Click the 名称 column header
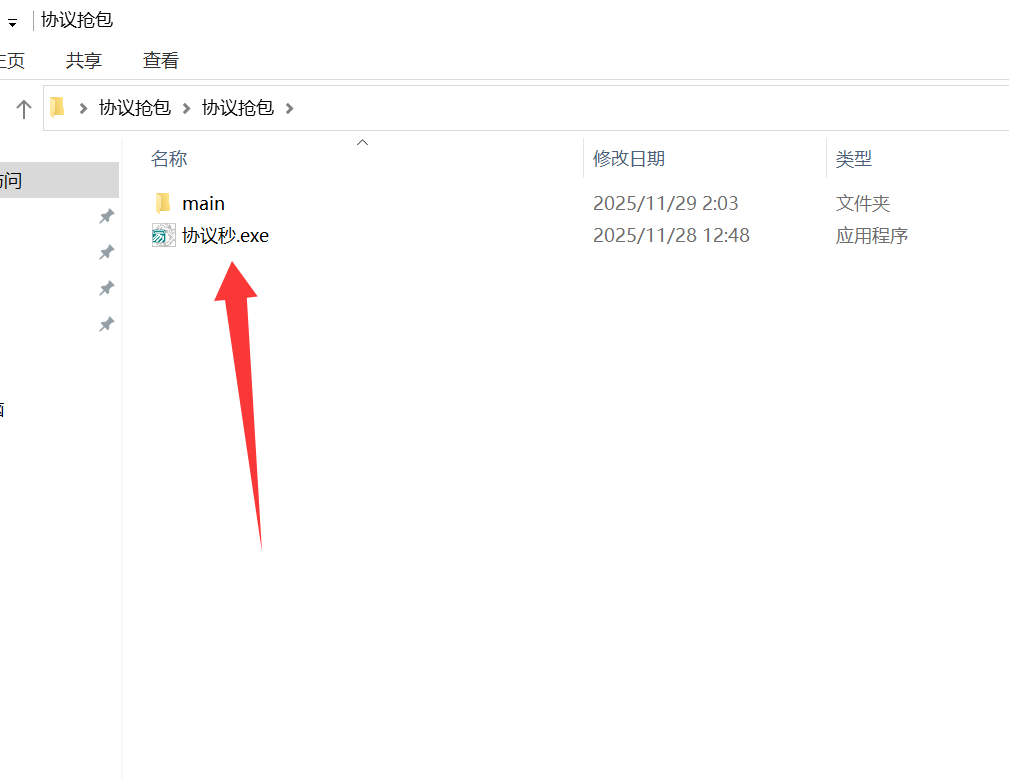Screen dimensions: 1009x780 [169, 158]
